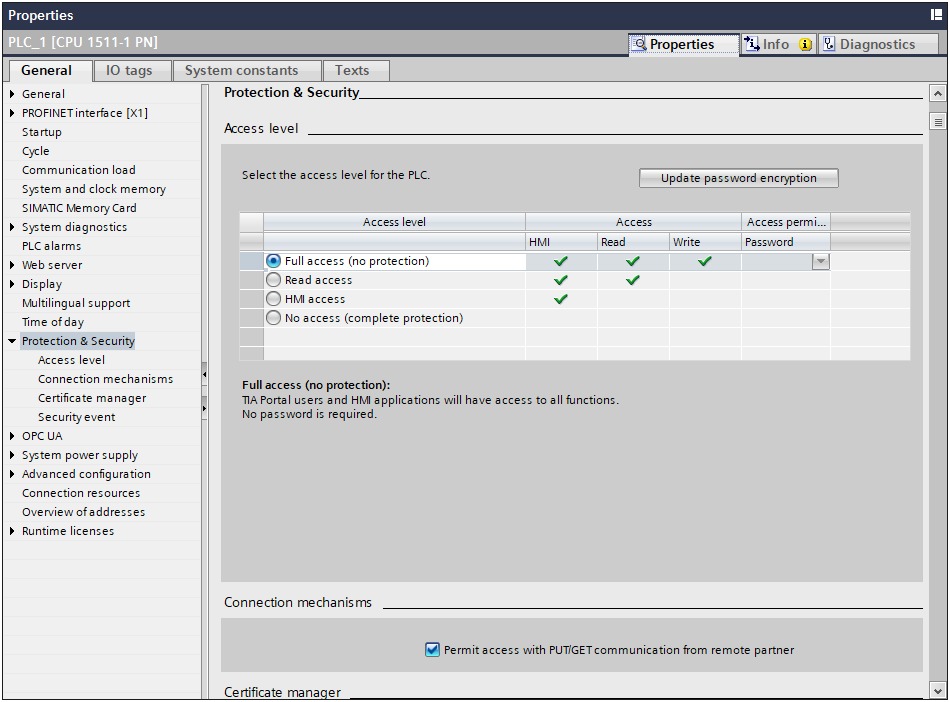The height and width of the screenshot is (702, 950).
Task: Open the Password dropdown for Full access
Action: (x=820, y=261)
